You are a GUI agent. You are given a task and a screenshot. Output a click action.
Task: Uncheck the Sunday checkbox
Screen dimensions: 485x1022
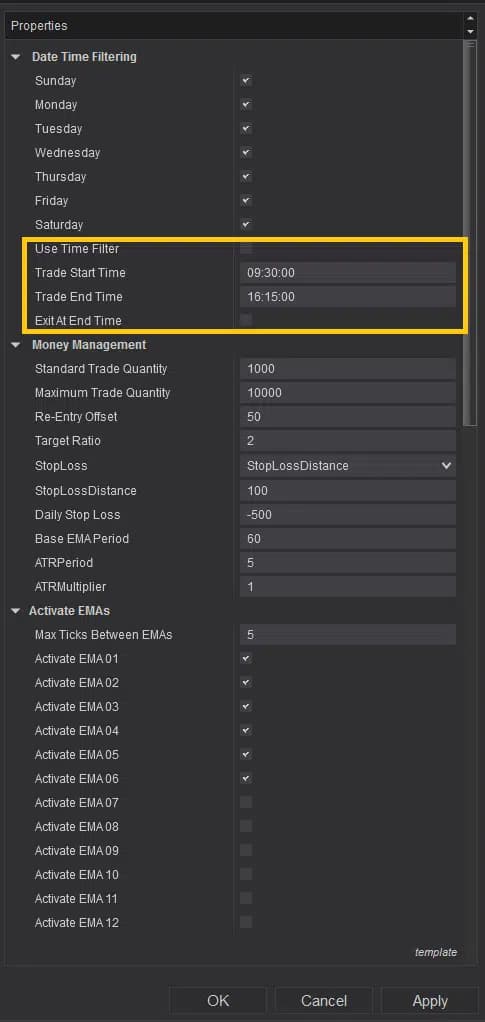click(246, 81)
